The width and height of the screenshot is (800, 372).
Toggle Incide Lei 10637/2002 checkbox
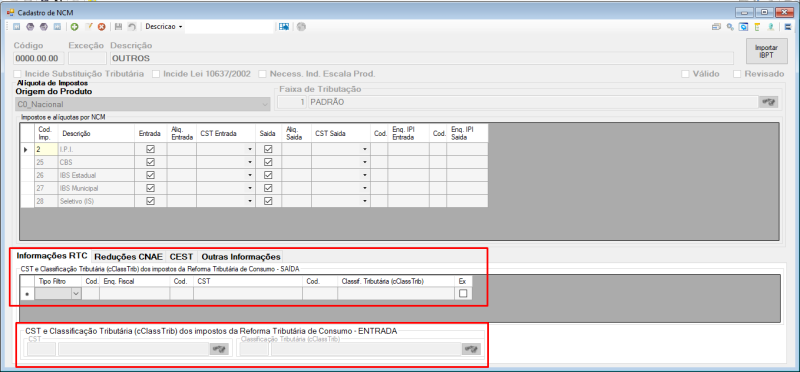point(157,74)
